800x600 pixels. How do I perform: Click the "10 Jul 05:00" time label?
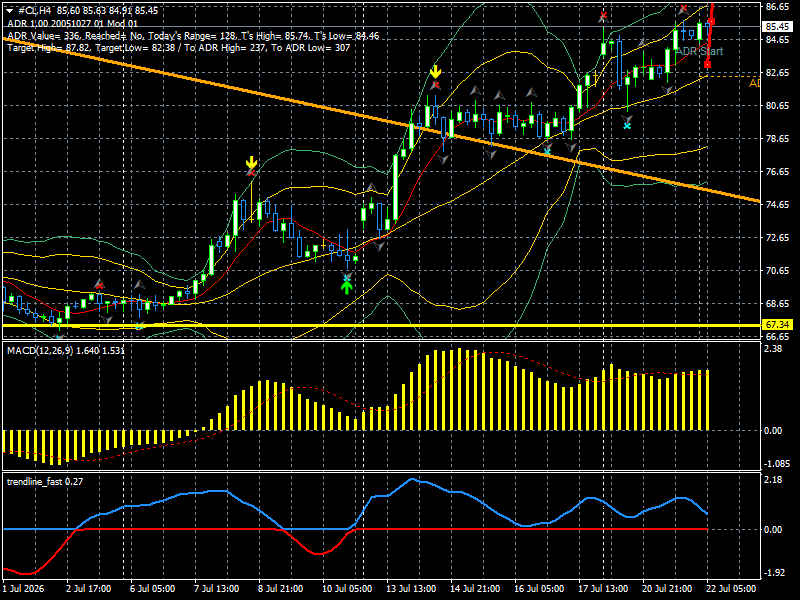click(347, 589)
